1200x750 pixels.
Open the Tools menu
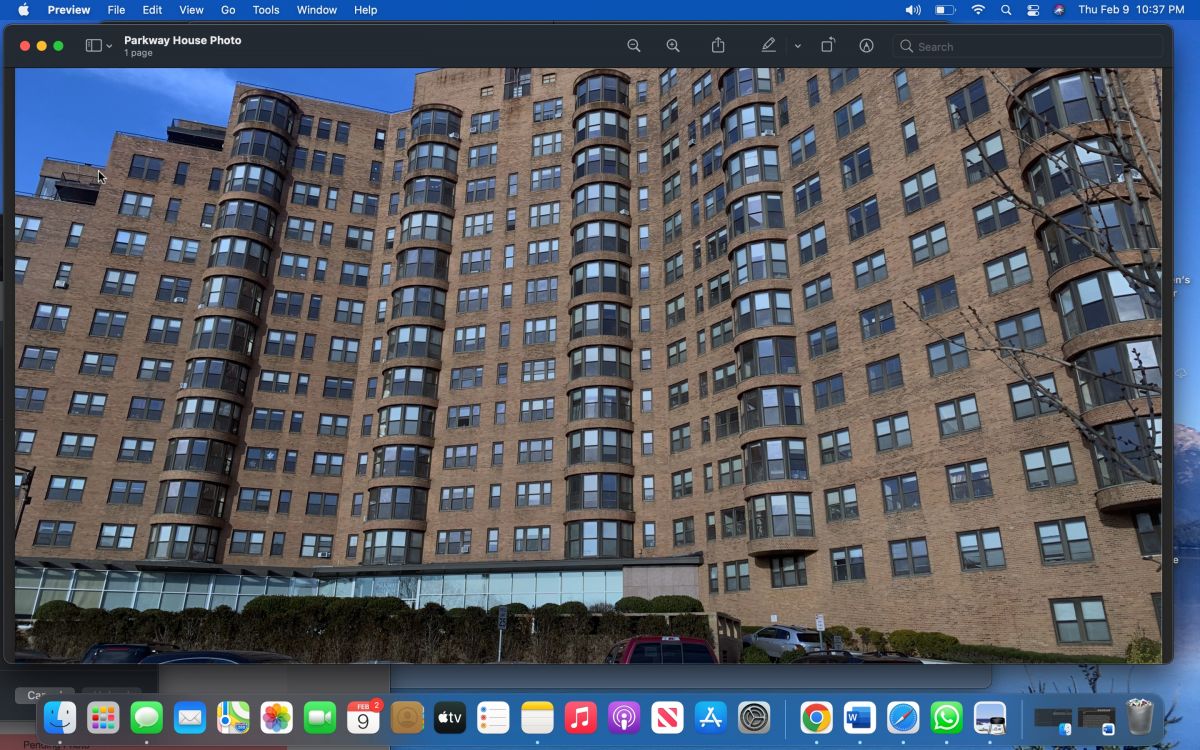266,10
